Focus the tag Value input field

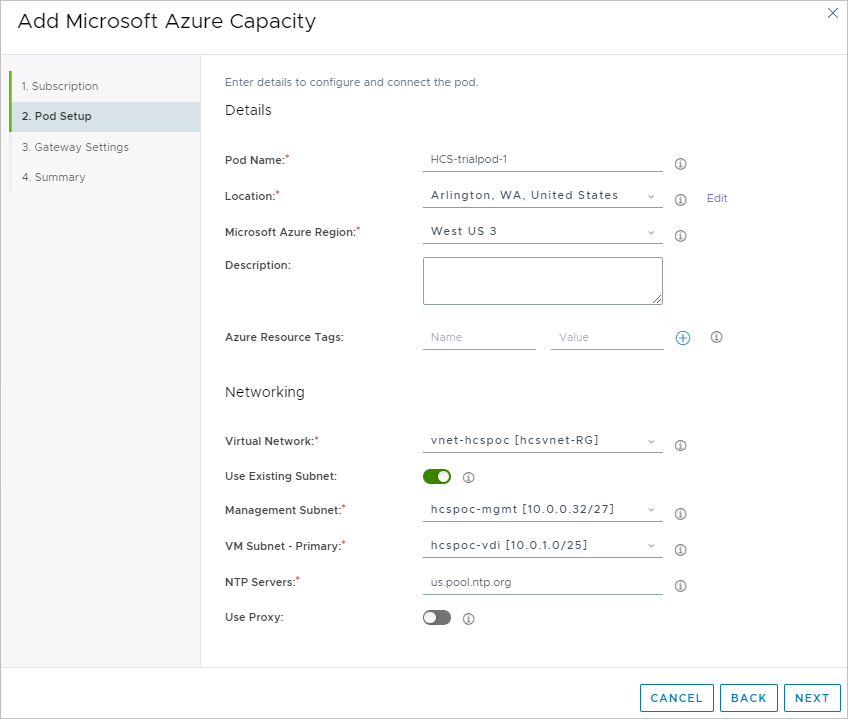click(607, 338)
